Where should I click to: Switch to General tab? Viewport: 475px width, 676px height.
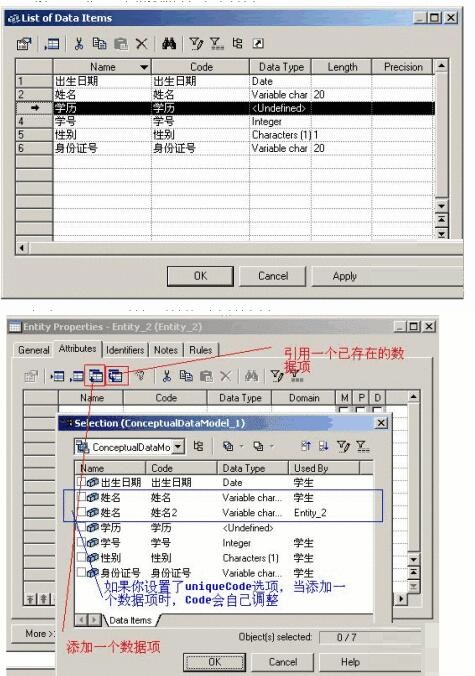coord(34,350)
